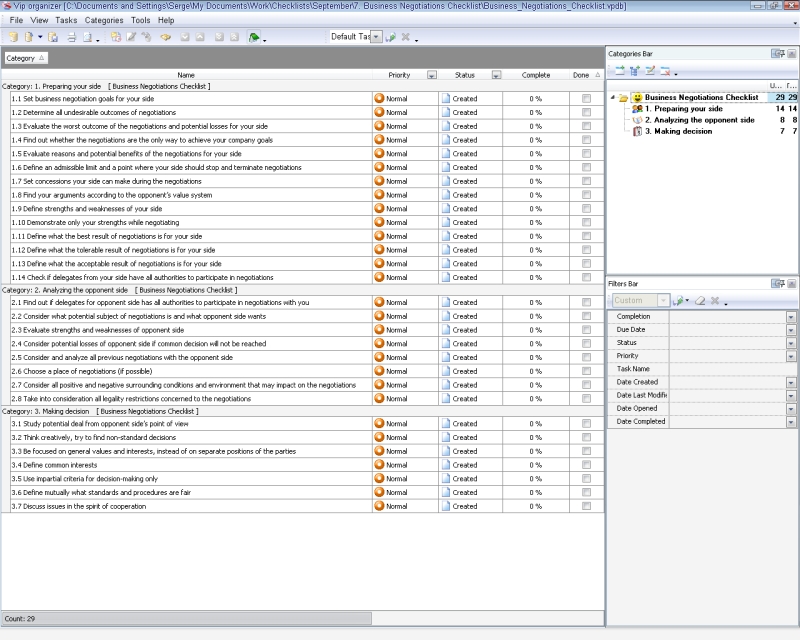Click the green flag icon in toolbar
The image size is (800, 640).
pyautogui.click(x=255, y=37)
